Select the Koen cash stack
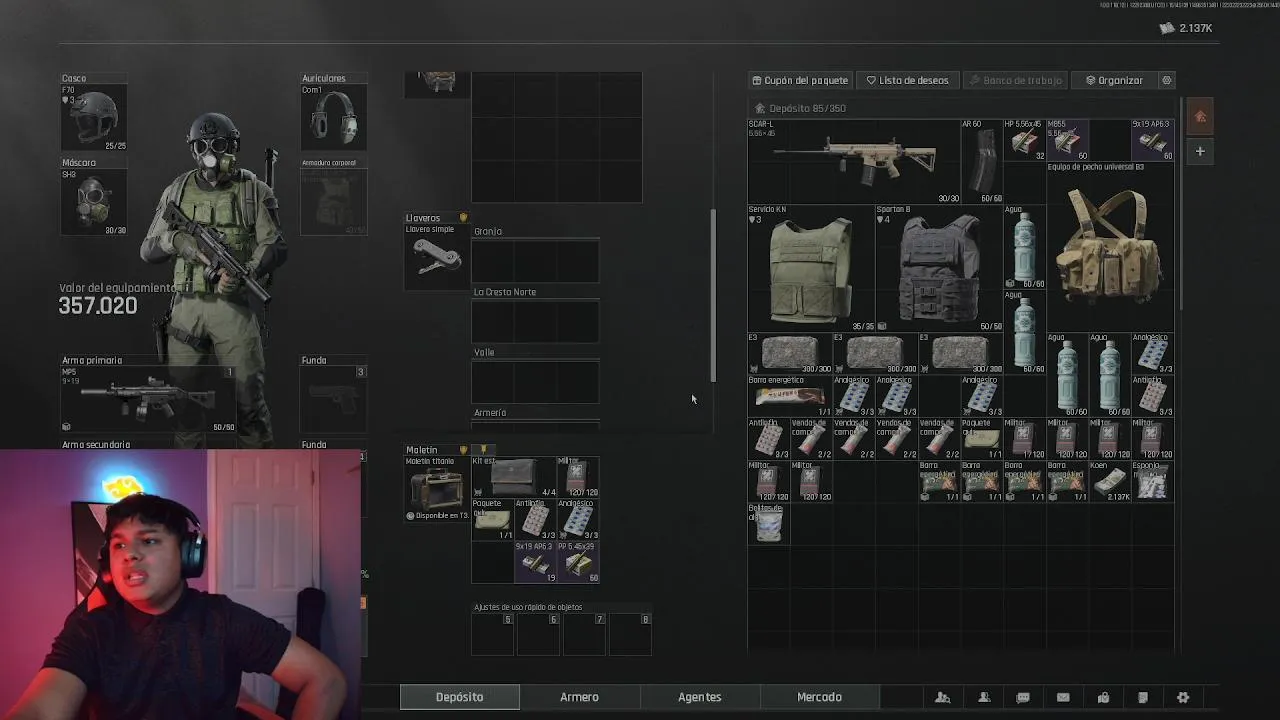The width and height of the screenshot is (1280, 720). pyautogui.click(x=1109, y=481)
